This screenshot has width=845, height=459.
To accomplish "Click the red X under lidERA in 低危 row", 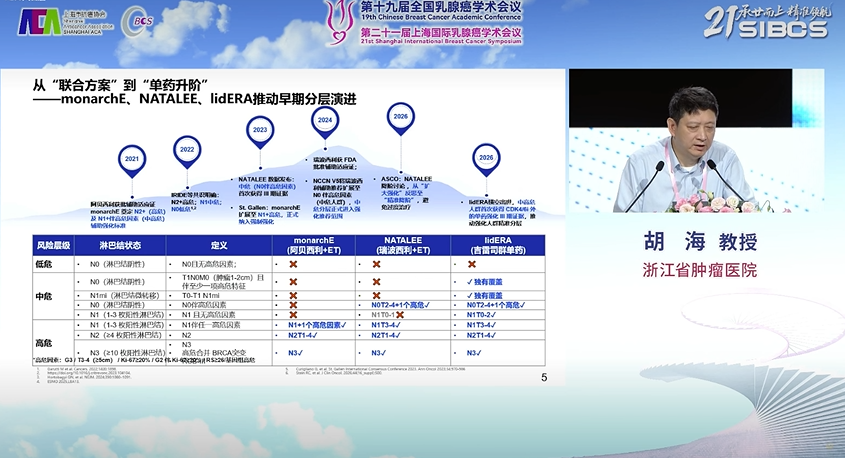I will coord(472,264).
